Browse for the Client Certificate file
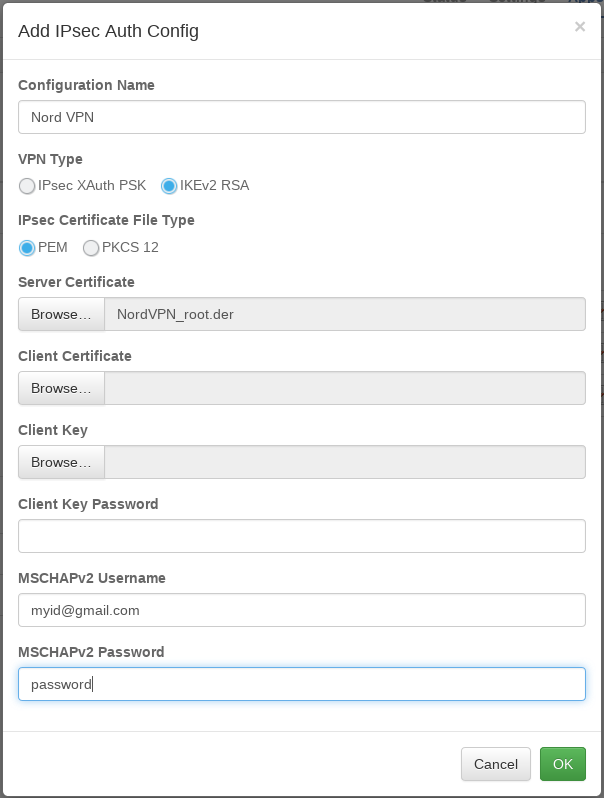This screenshot has height=798, width=604. [x=61, y=389]
